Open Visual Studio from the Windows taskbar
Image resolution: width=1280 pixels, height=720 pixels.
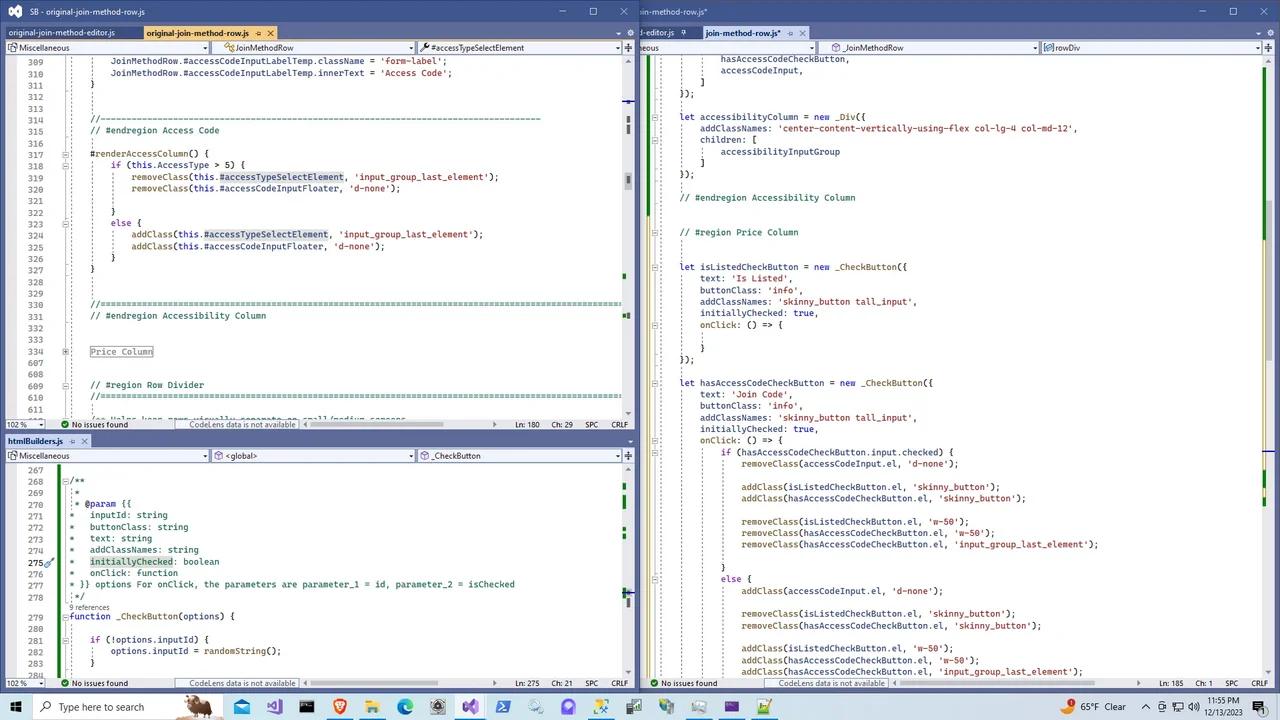tap(470, 707)
